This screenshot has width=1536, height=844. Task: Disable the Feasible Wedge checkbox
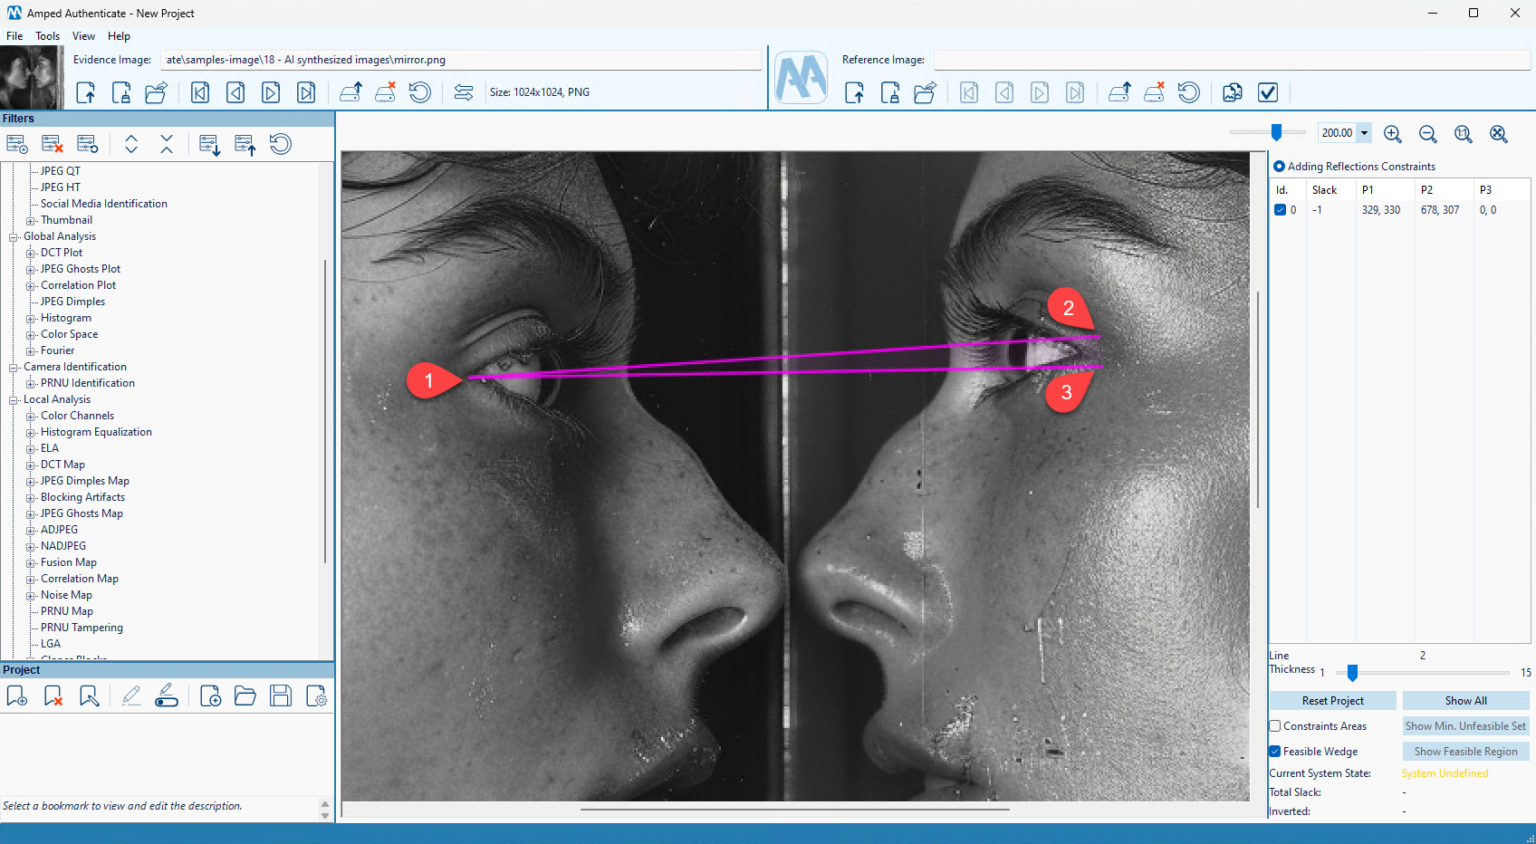(x=1274, y=751)
